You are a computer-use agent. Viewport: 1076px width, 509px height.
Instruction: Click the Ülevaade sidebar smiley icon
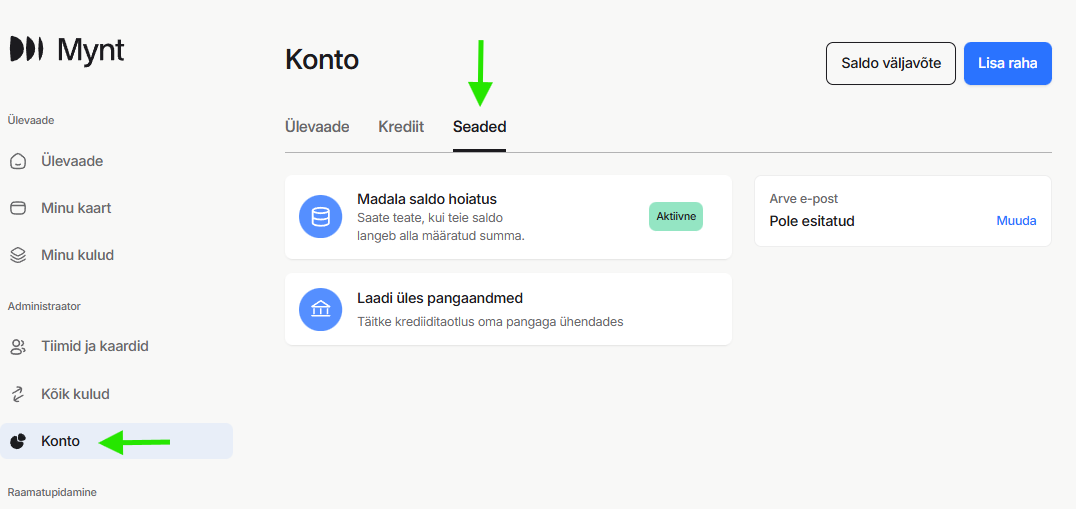(x=18, y=161)
